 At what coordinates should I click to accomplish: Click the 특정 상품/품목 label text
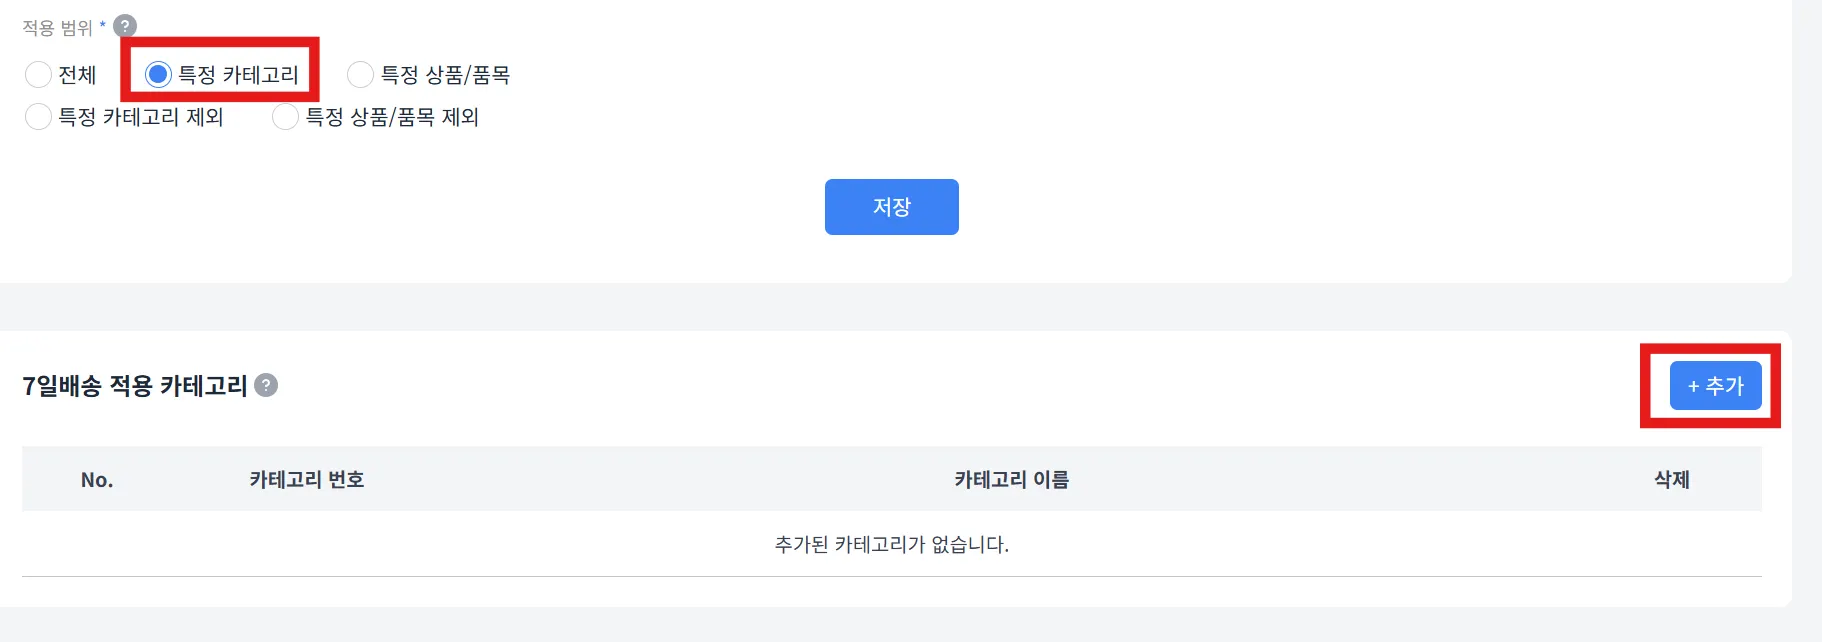[x=445, y=75]
